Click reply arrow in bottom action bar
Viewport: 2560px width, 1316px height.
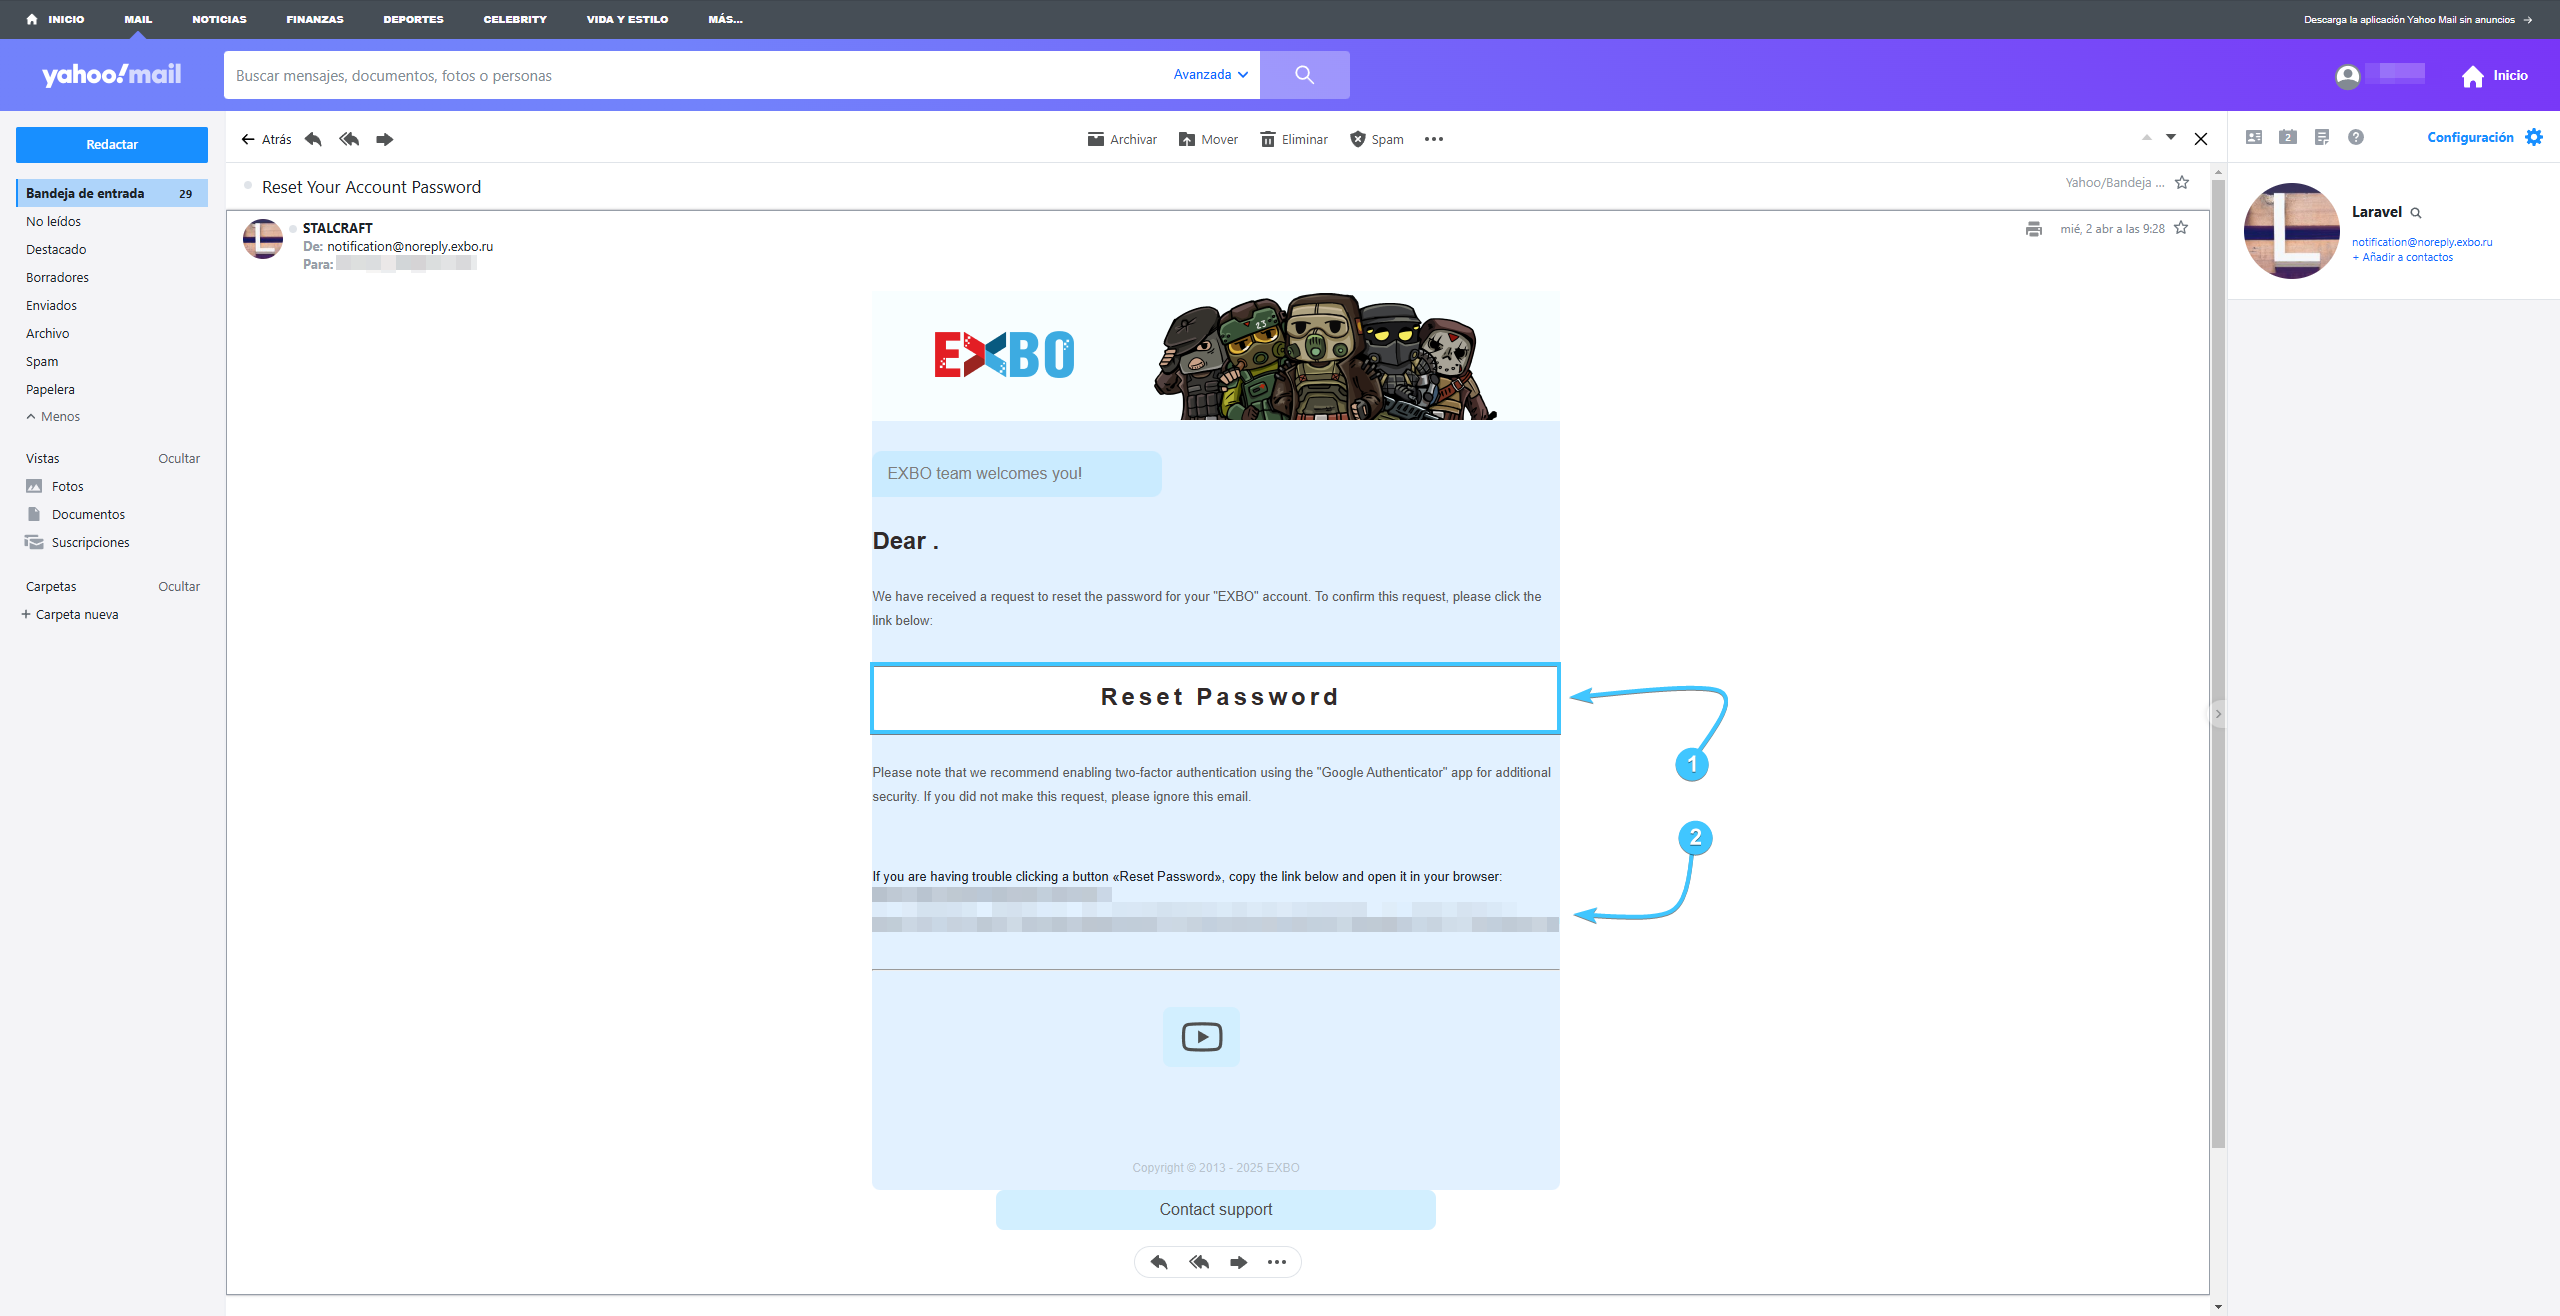pos(1159,1262)
